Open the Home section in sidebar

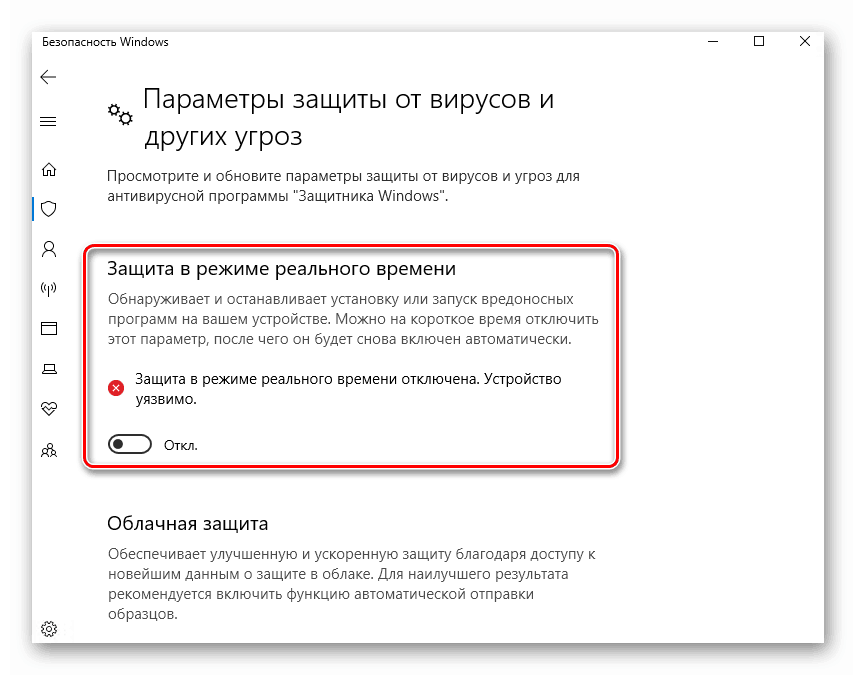[x=49, y=169]
